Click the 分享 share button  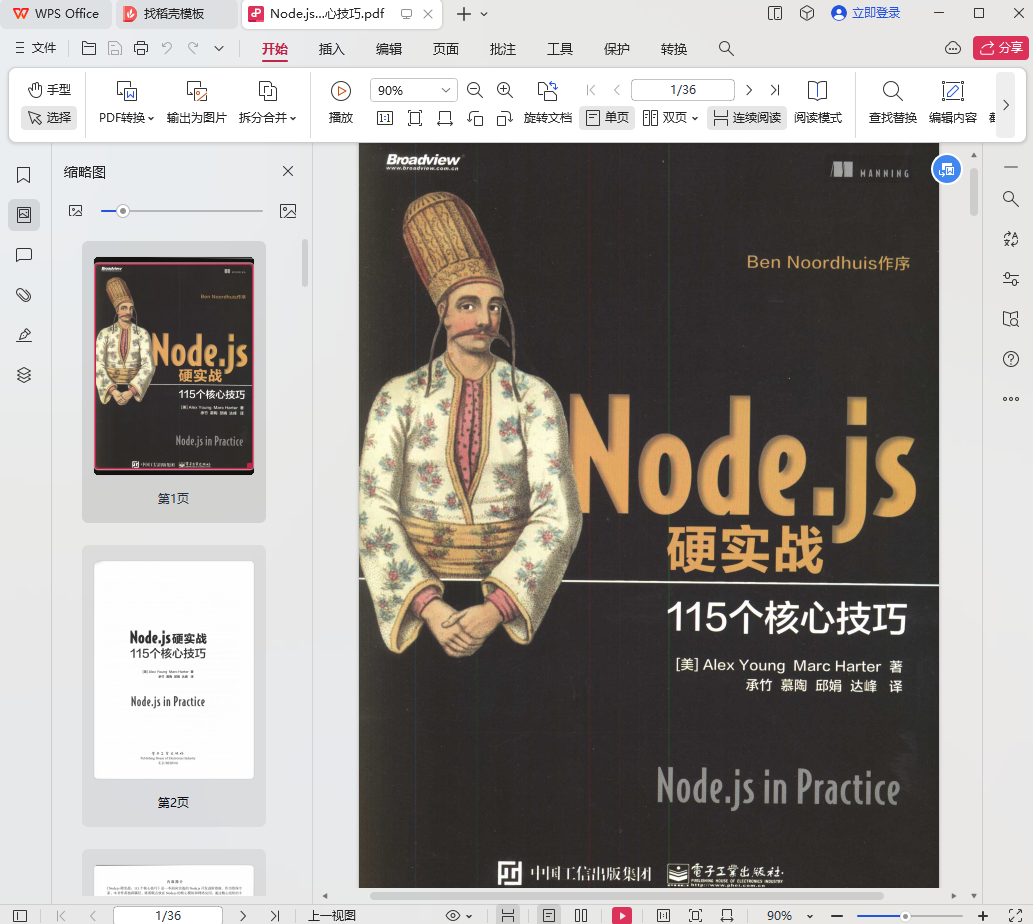[1000, 48]
